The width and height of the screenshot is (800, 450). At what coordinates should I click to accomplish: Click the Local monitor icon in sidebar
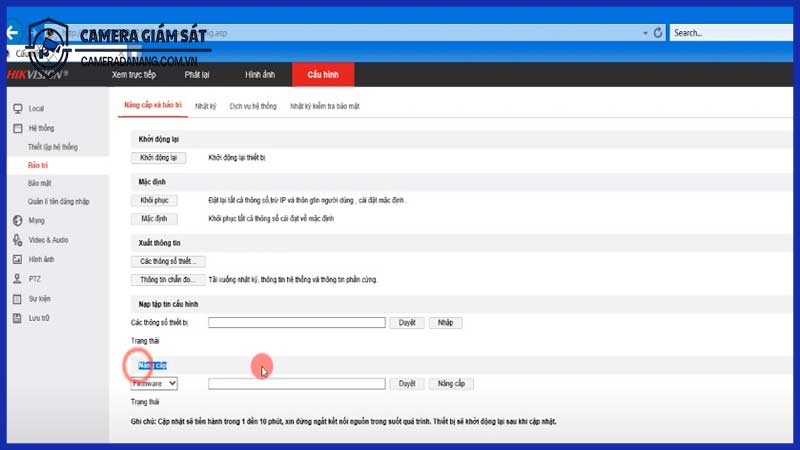[x=16, y=108]
